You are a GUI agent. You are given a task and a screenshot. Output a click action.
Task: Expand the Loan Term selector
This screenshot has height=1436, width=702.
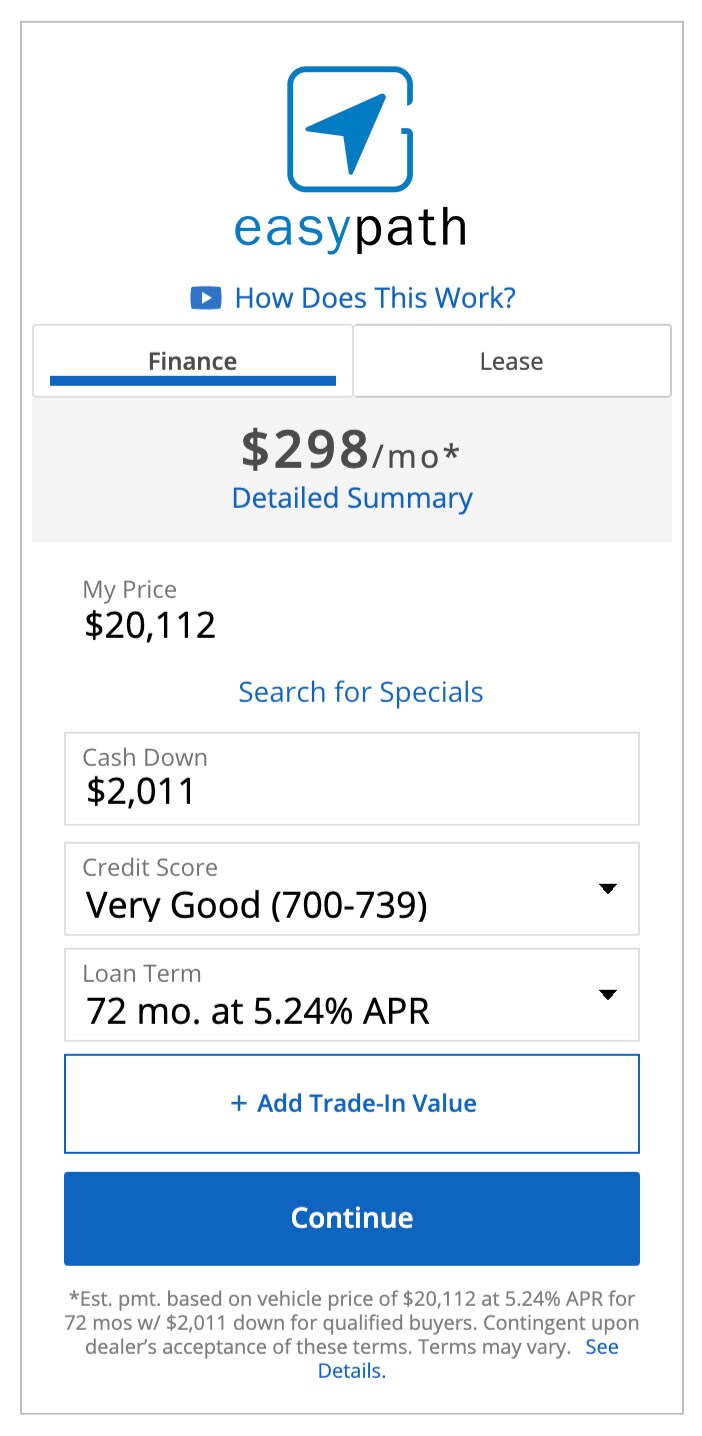tap(350, 995)
